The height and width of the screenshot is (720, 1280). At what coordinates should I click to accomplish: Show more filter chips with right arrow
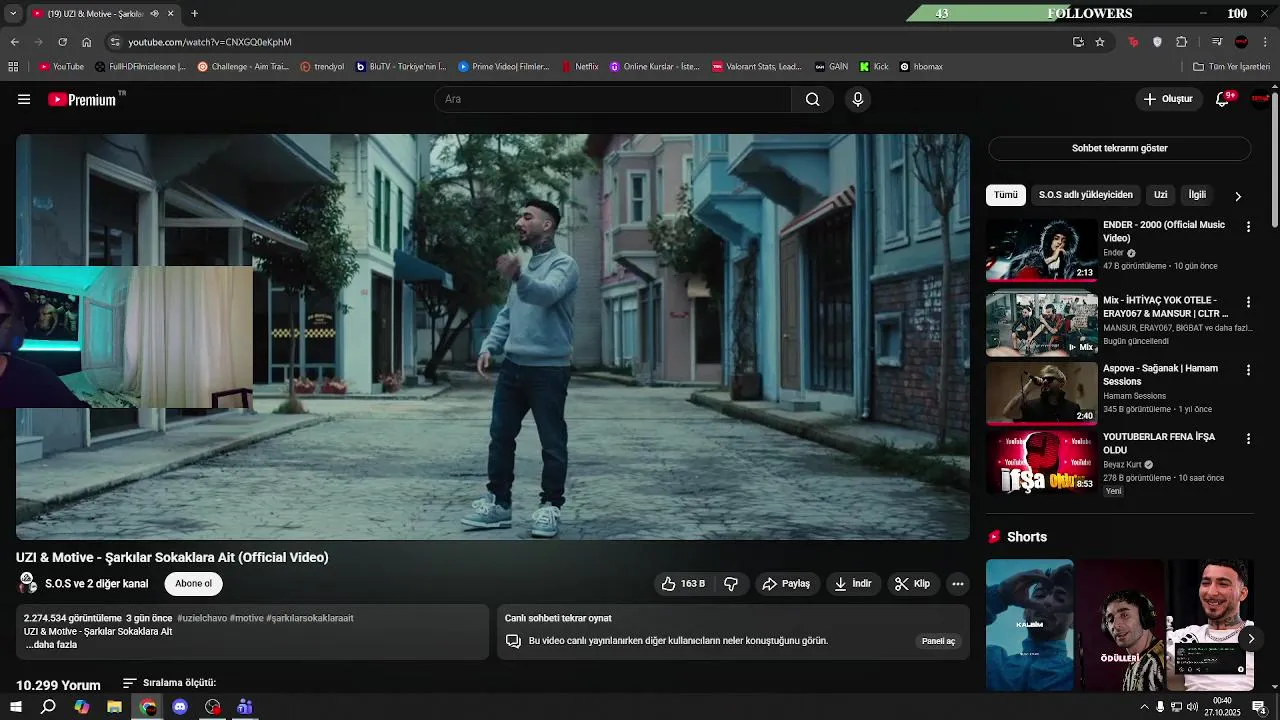(x=1238, y=196)
